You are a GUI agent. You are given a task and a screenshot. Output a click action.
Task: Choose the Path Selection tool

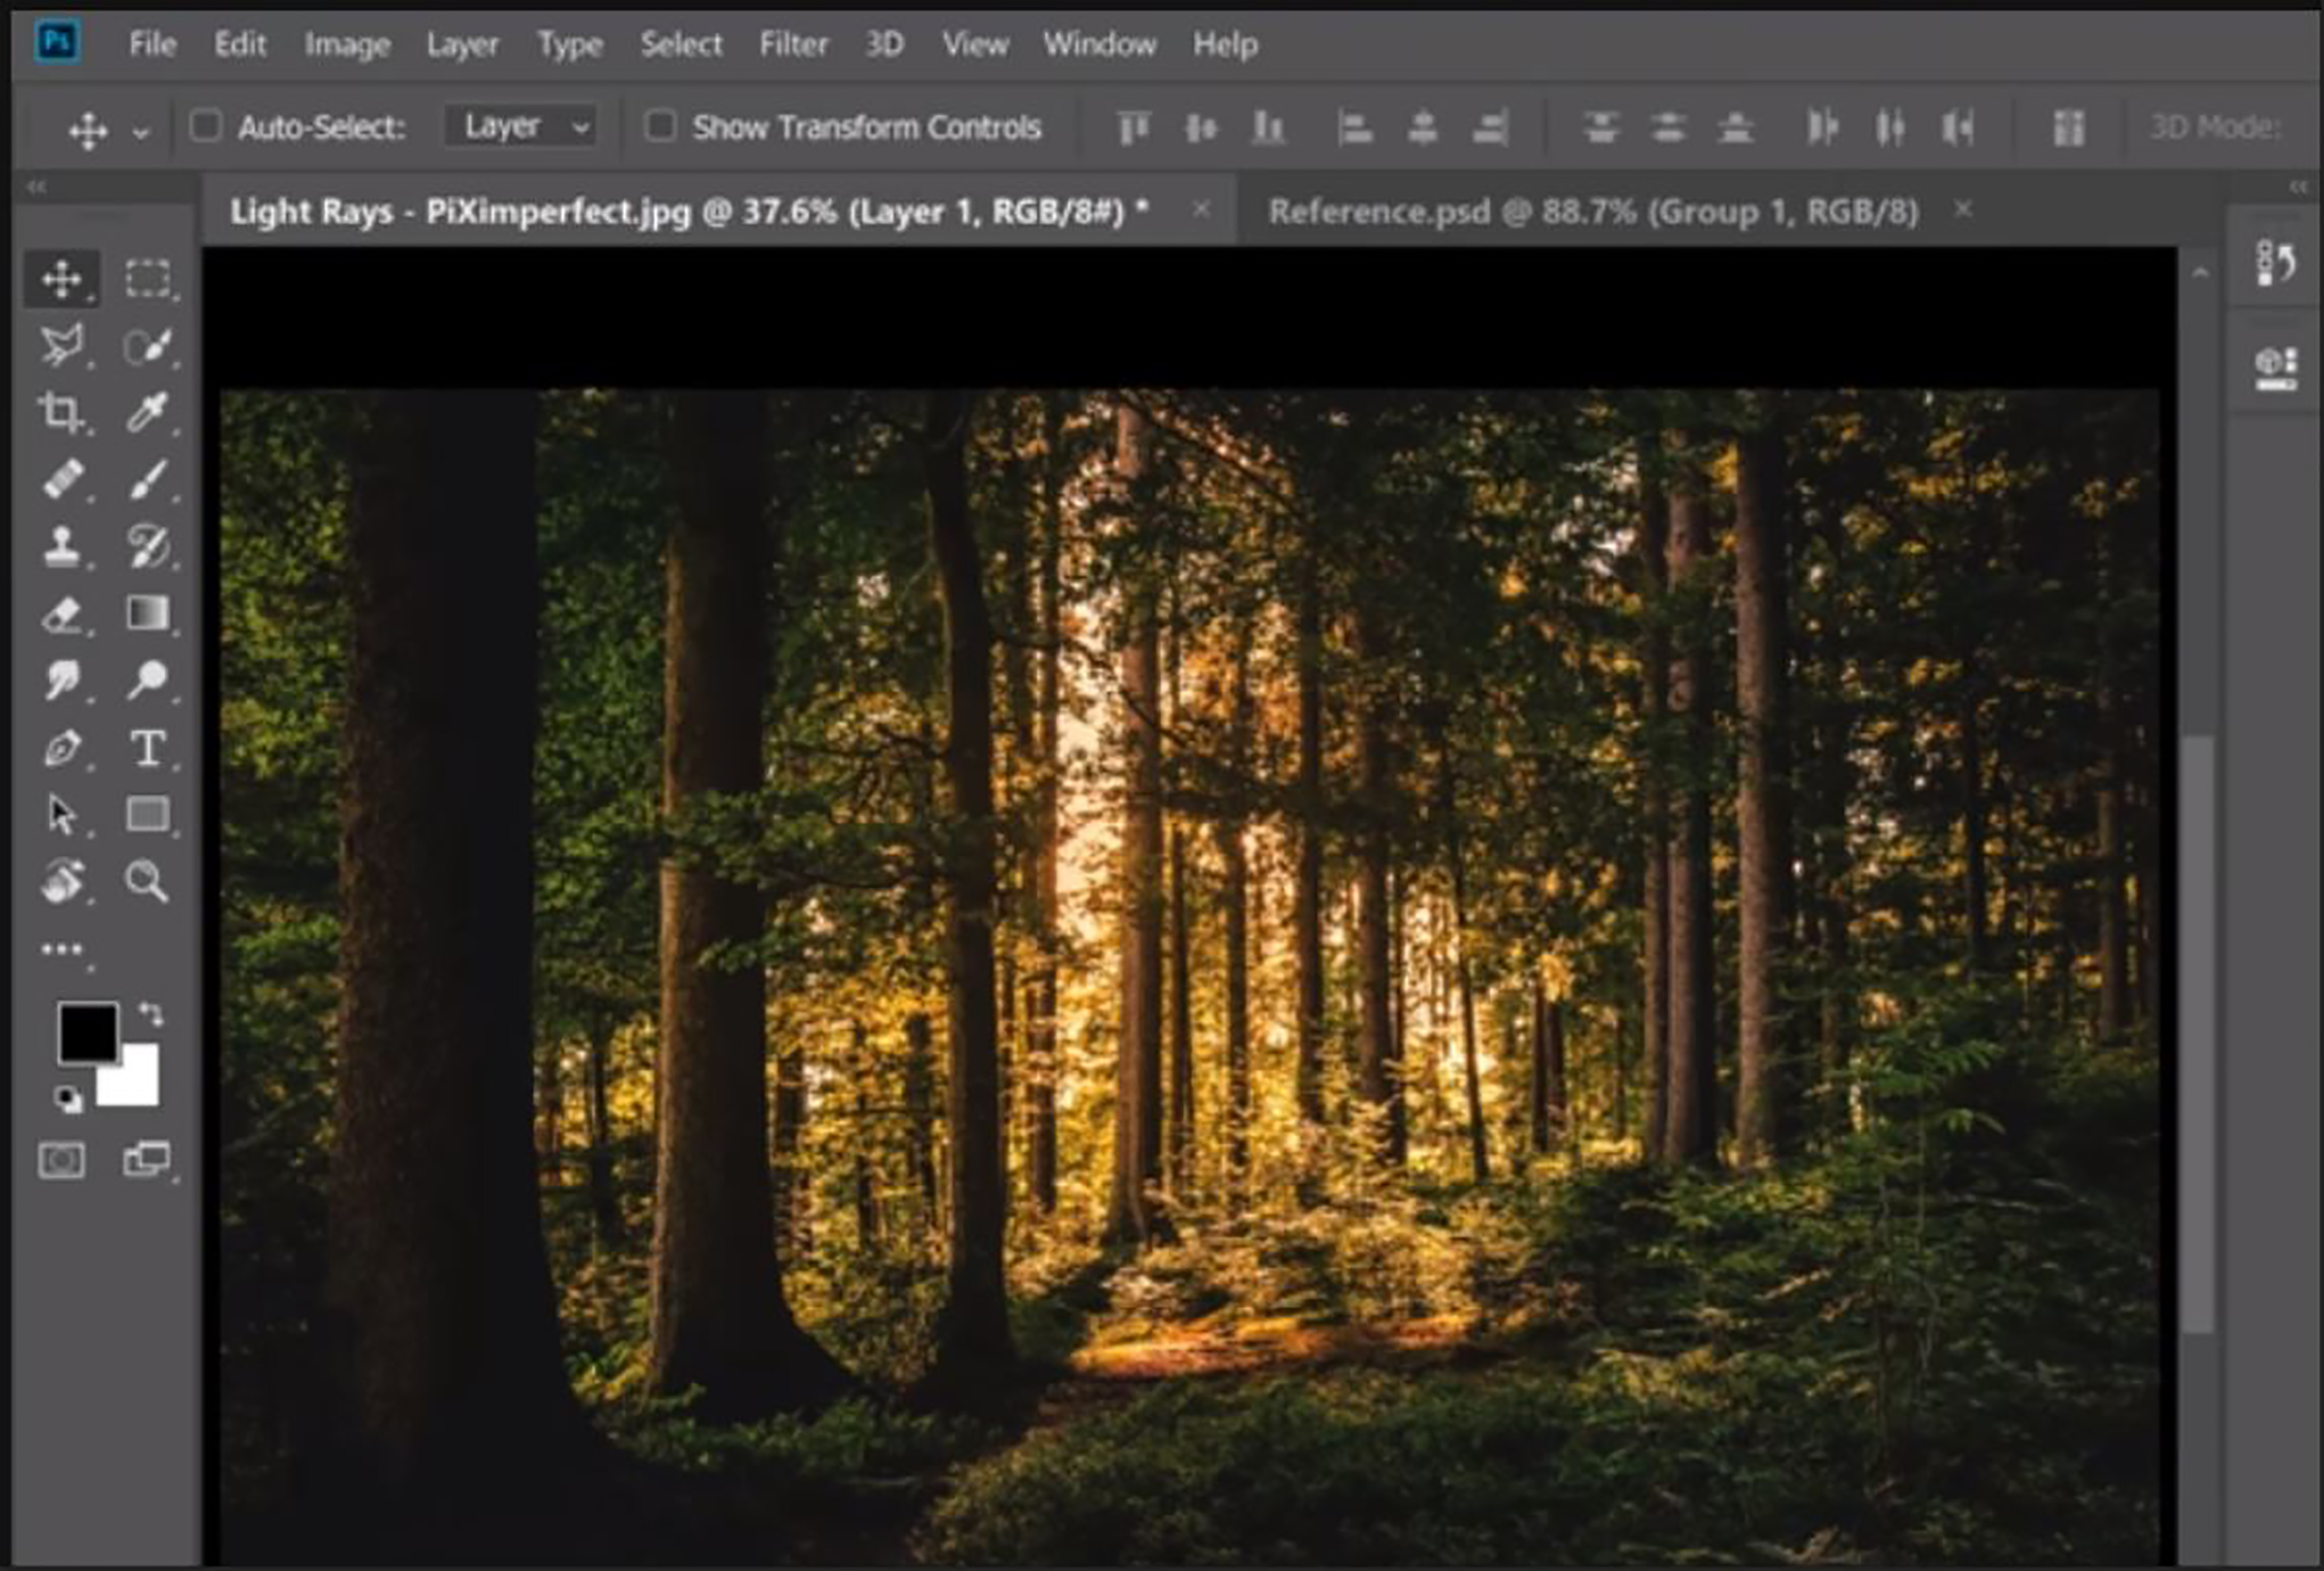[62, 815]
